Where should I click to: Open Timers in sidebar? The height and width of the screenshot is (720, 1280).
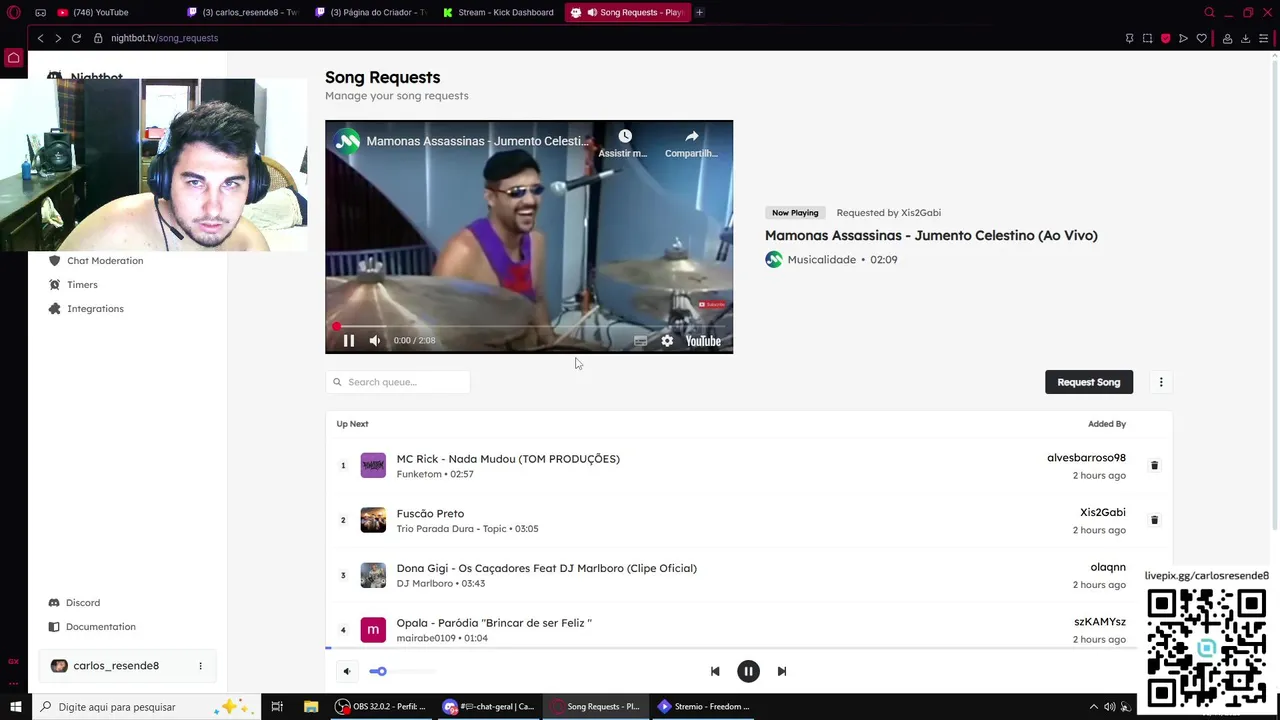click(x=82, y=285)
